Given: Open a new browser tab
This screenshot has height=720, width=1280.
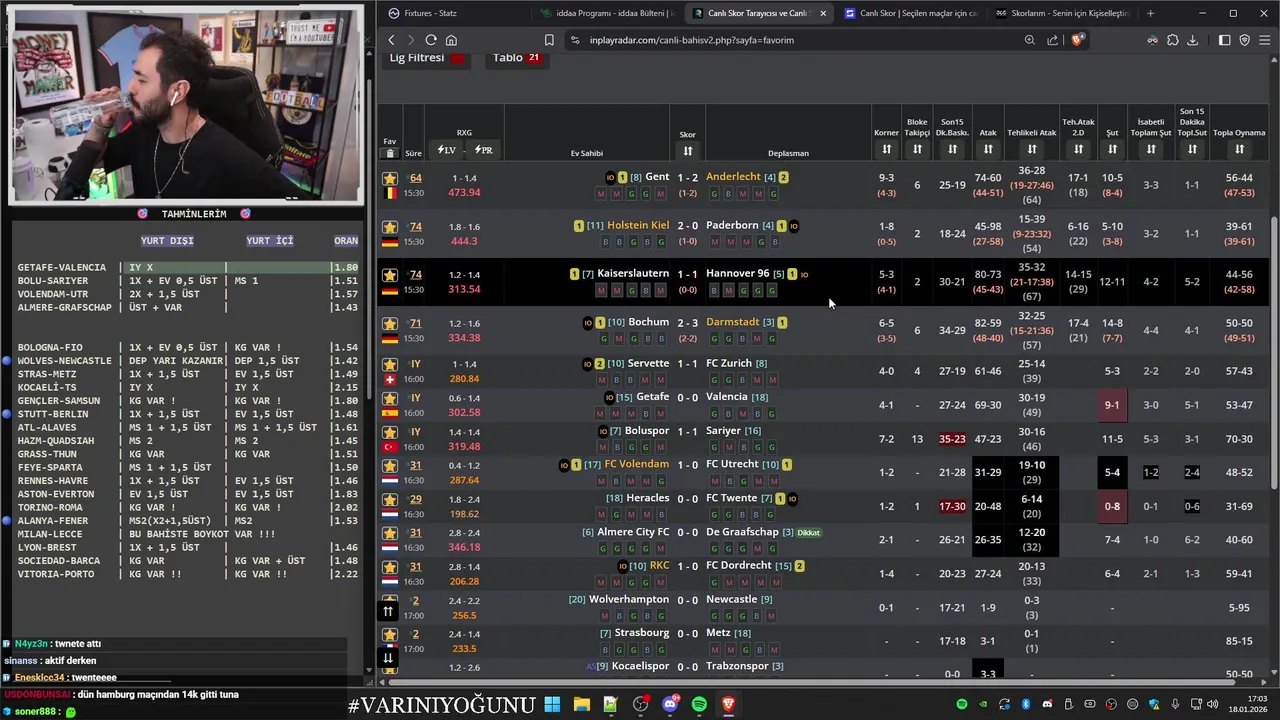Looking at the screenshot, I should (x=1150, y=13).
